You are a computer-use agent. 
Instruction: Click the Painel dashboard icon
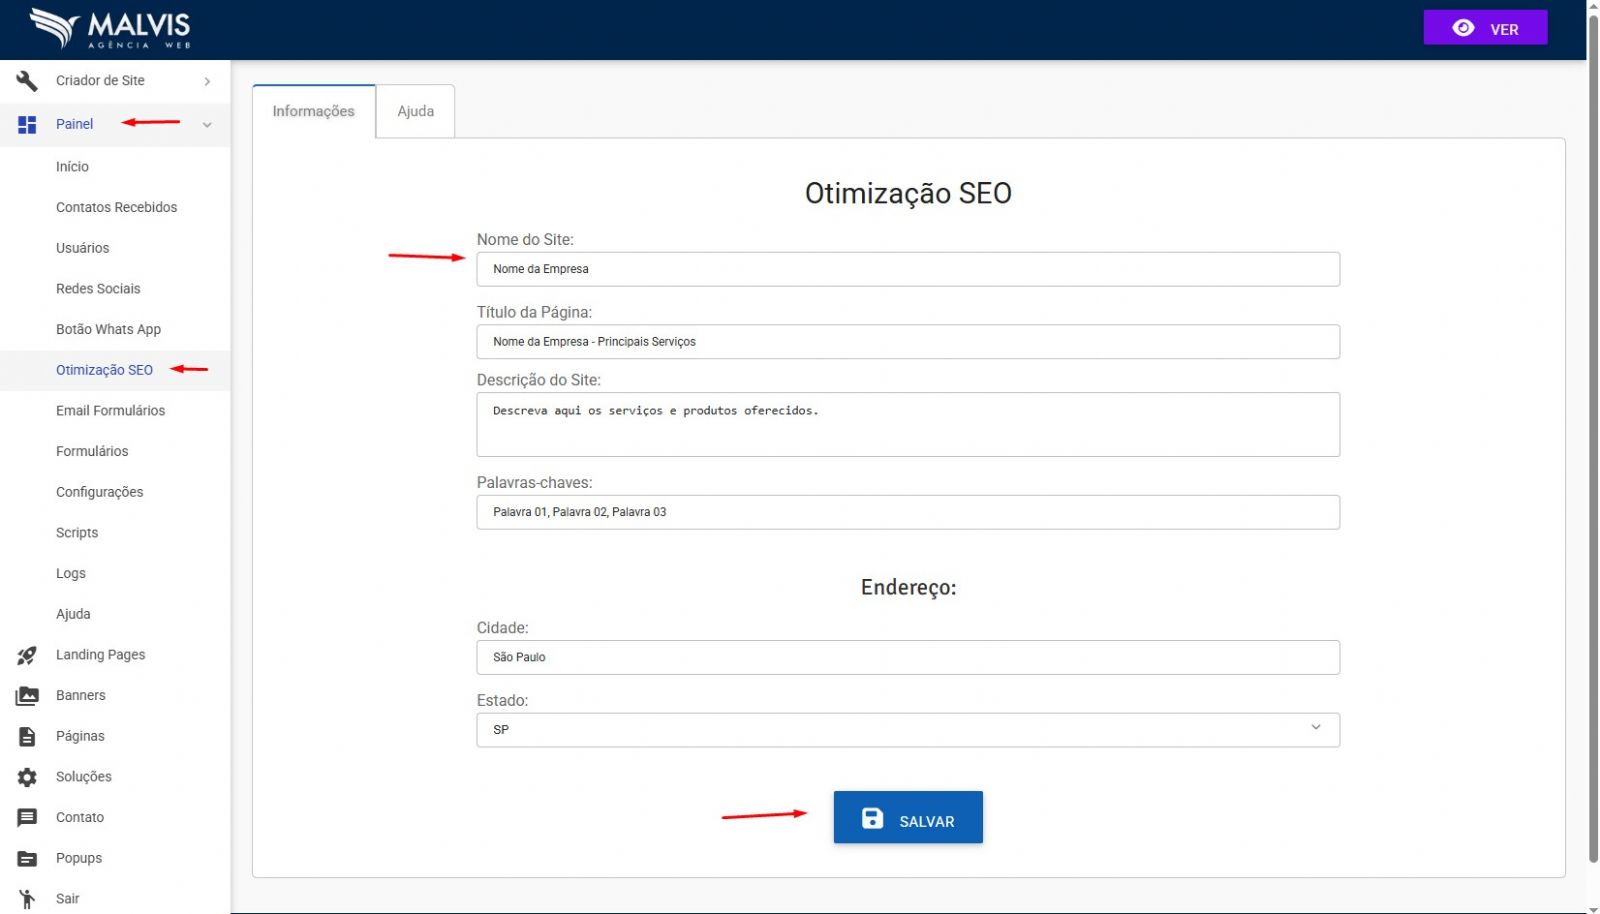coord(27,124)
